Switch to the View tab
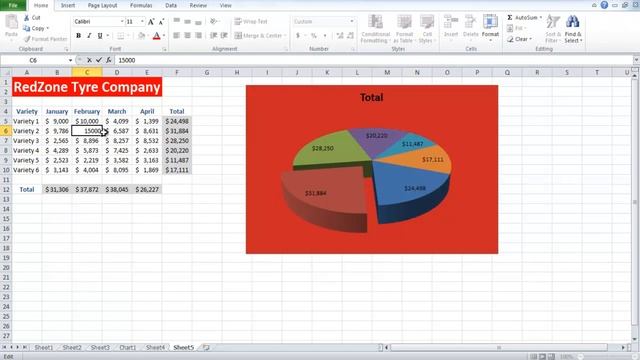 pos(226,5)
